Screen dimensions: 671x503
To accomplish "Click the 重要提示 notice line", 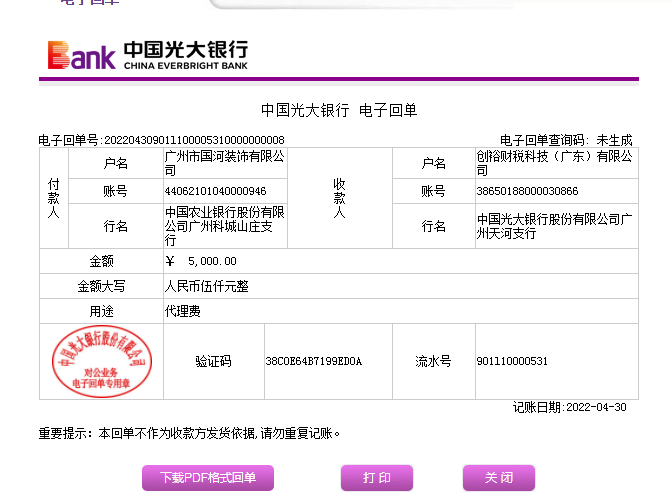I will coord(190,433).
